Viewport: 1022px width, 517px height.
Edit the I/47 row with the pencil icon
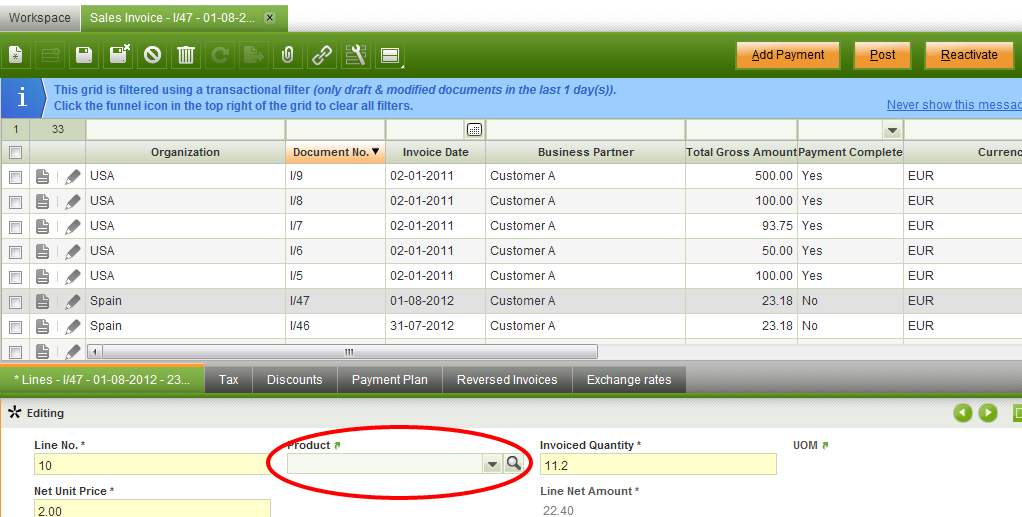[x=73, y=301]
